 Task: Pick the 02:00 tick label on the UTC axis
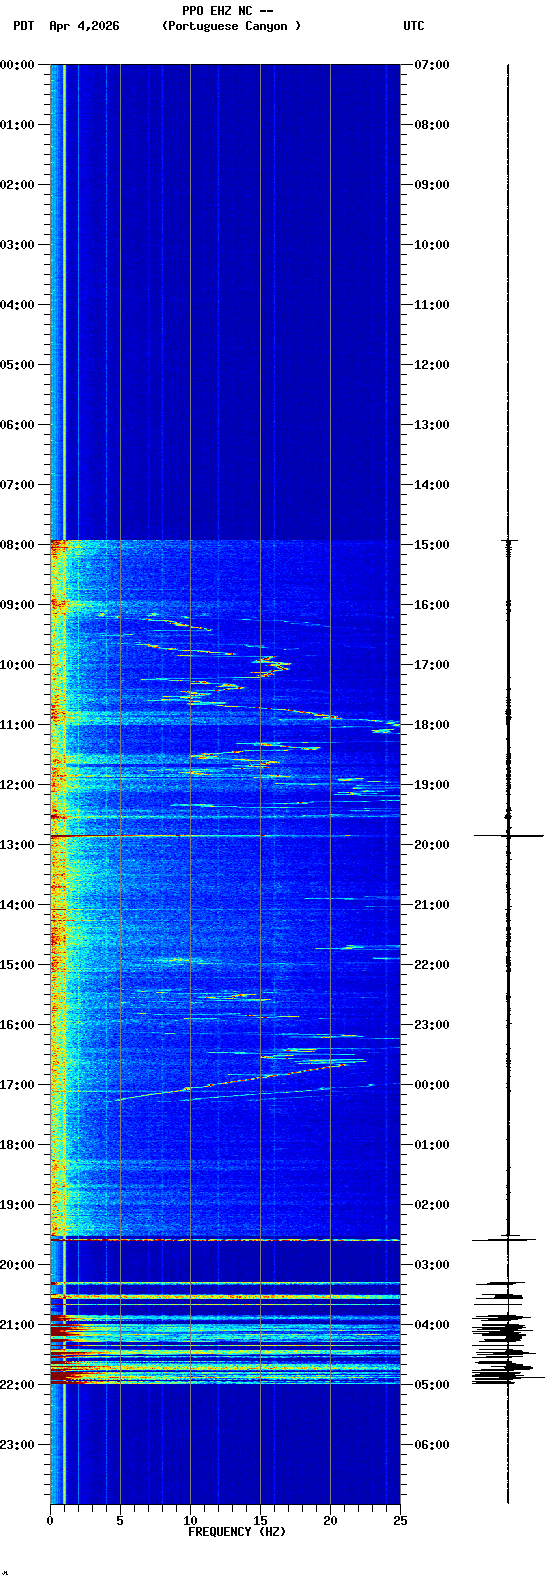[432, 1205]
